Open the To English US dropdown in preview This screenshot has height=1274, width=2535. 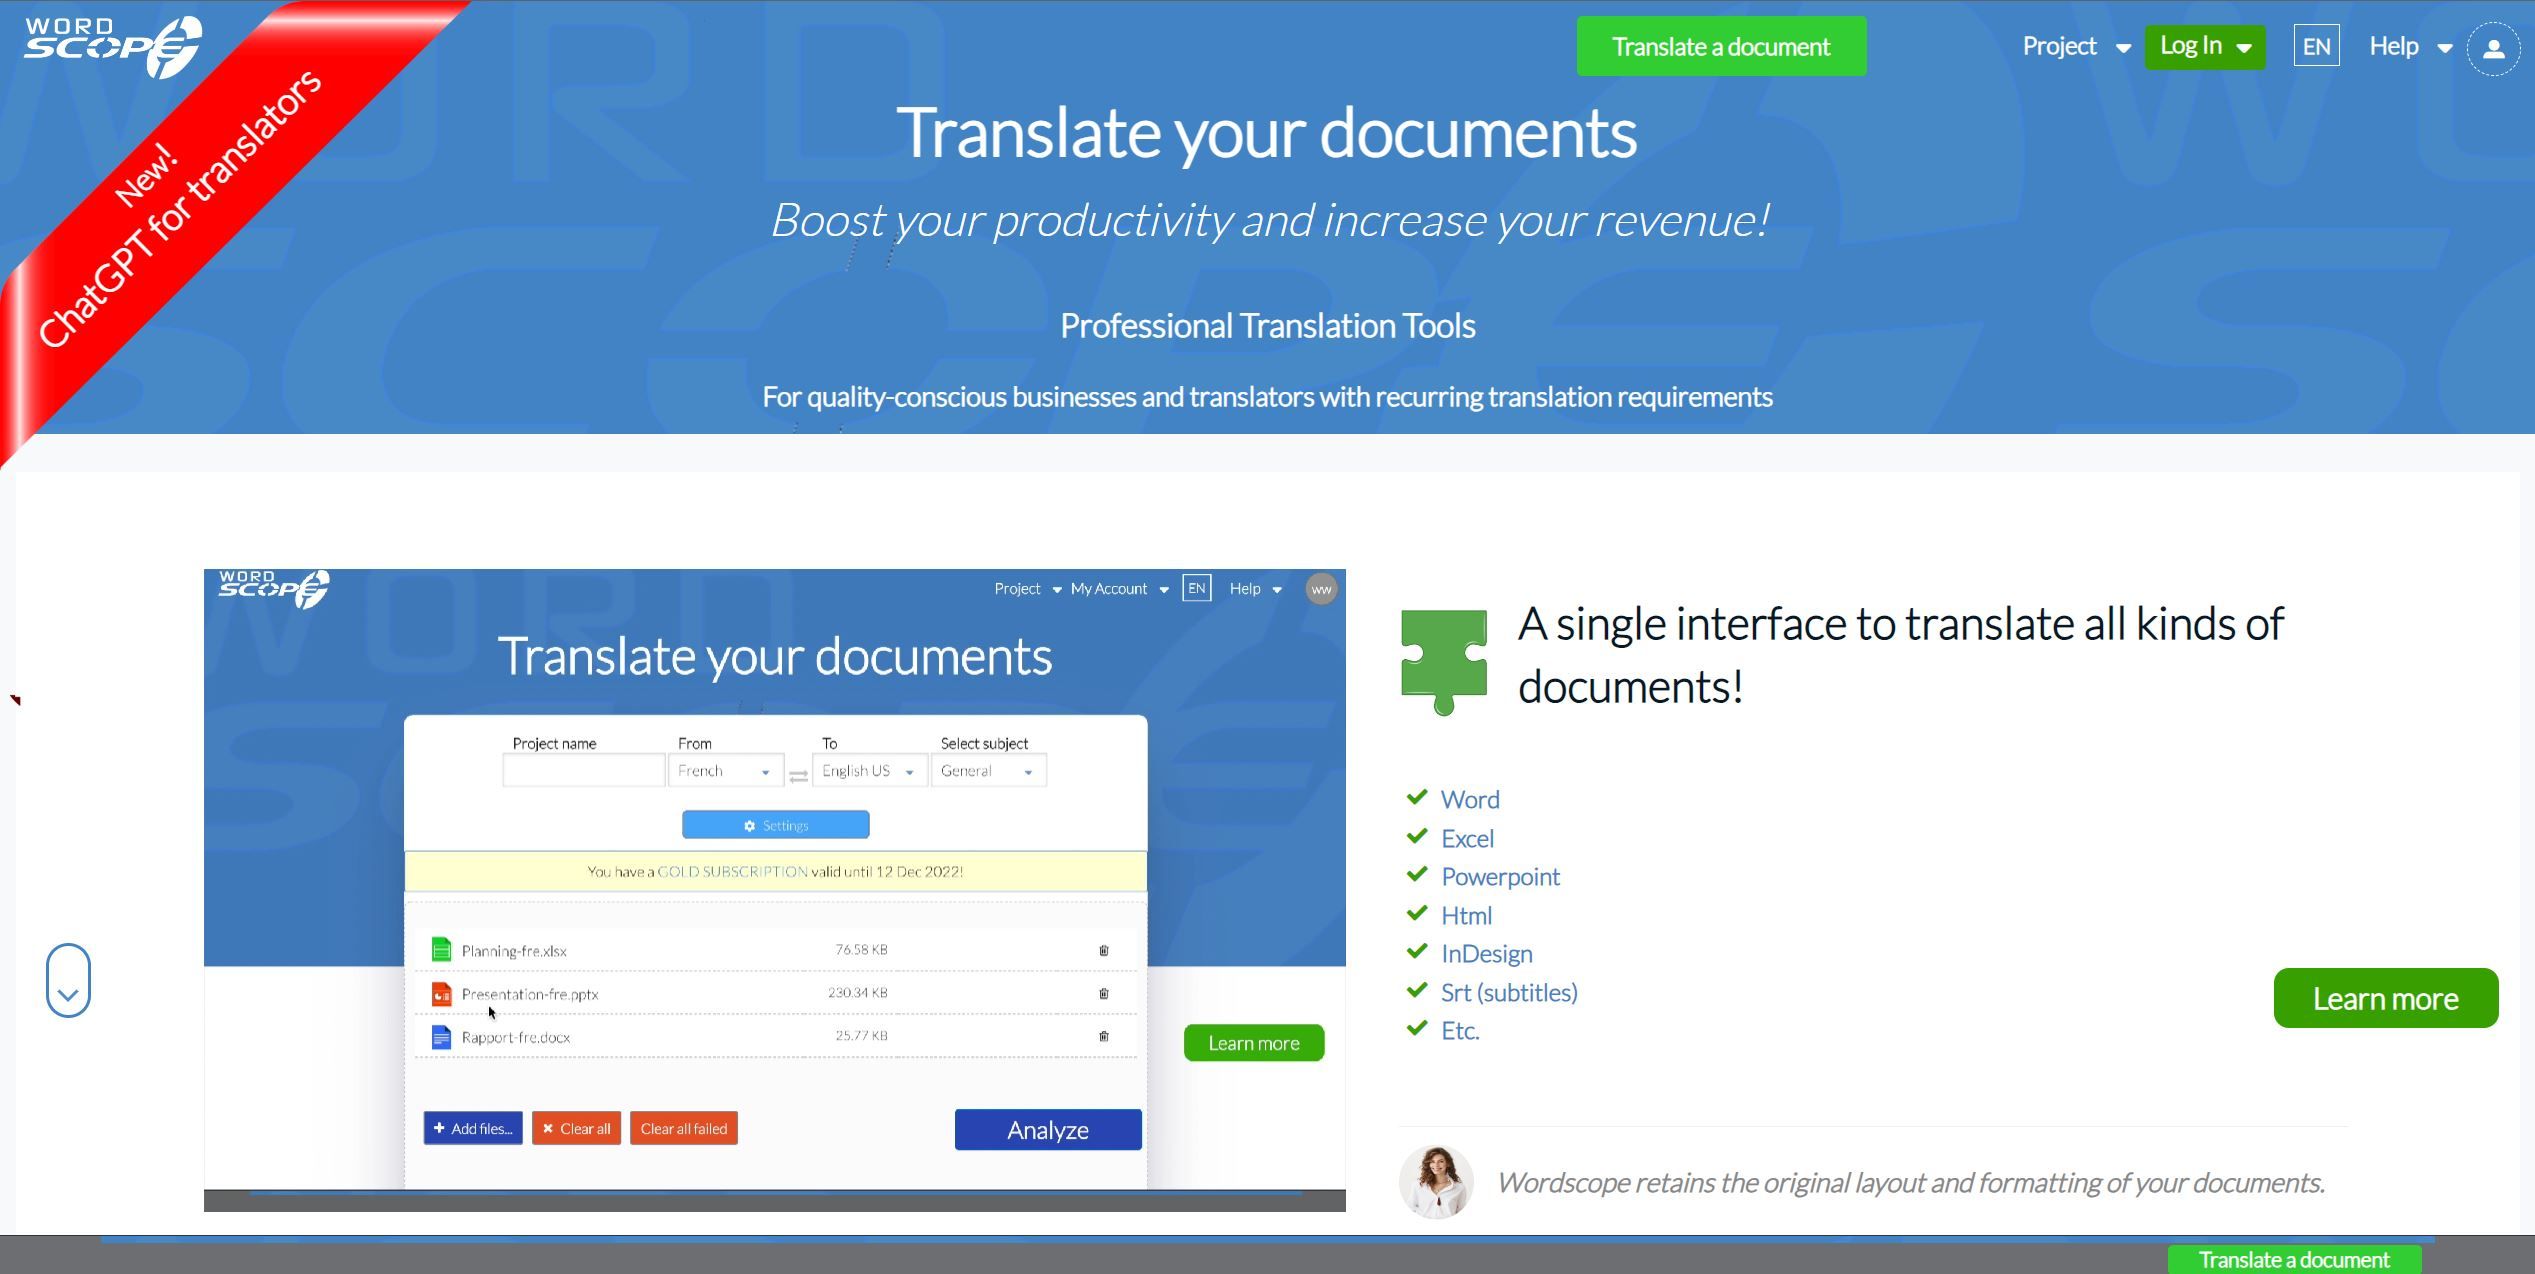tap(869, 771)
